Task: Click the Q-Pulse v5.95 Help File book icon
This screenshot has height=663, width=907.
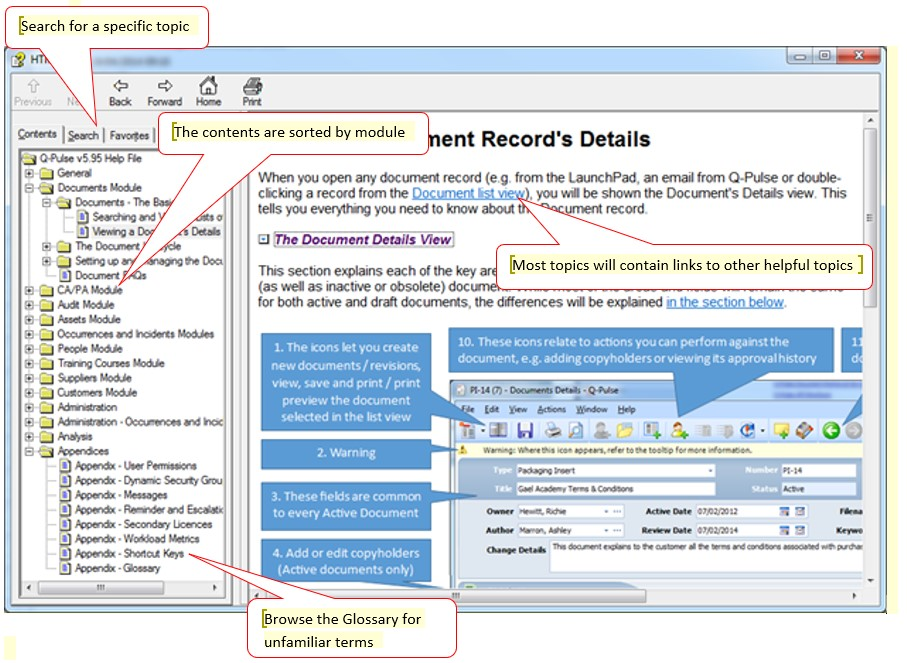Action: [29, 159]
